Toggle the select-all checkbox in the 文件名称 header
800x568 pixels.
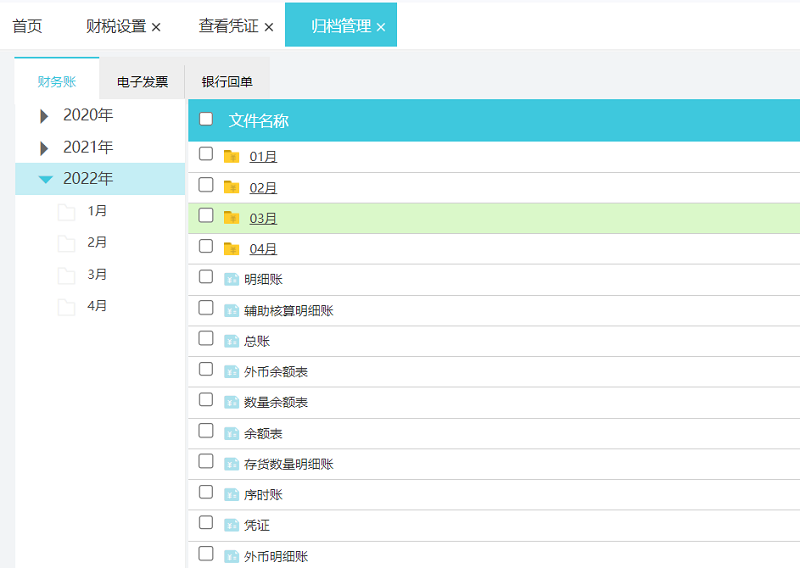point(206,119)
